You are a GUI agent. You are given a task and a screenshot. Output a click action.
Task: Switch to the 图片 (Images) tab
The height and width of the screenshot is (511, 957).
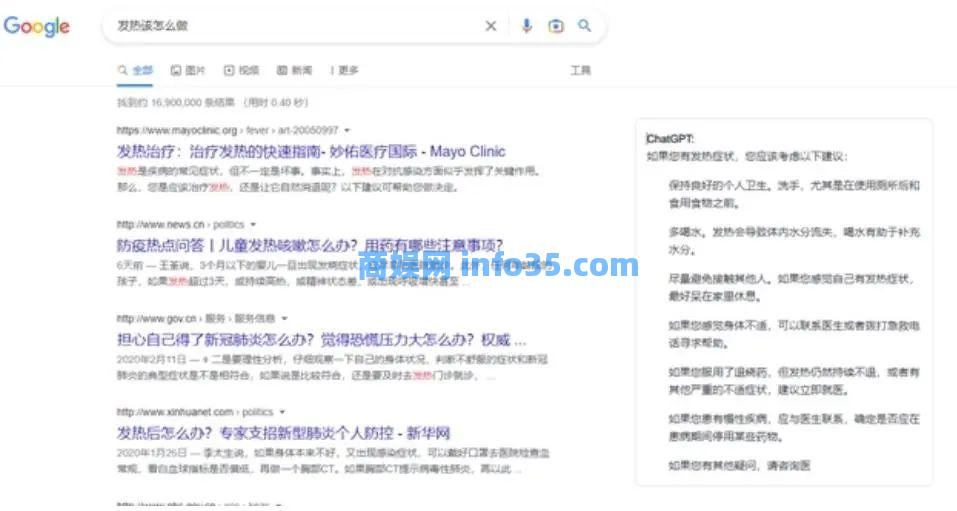(x=188, y=71)
